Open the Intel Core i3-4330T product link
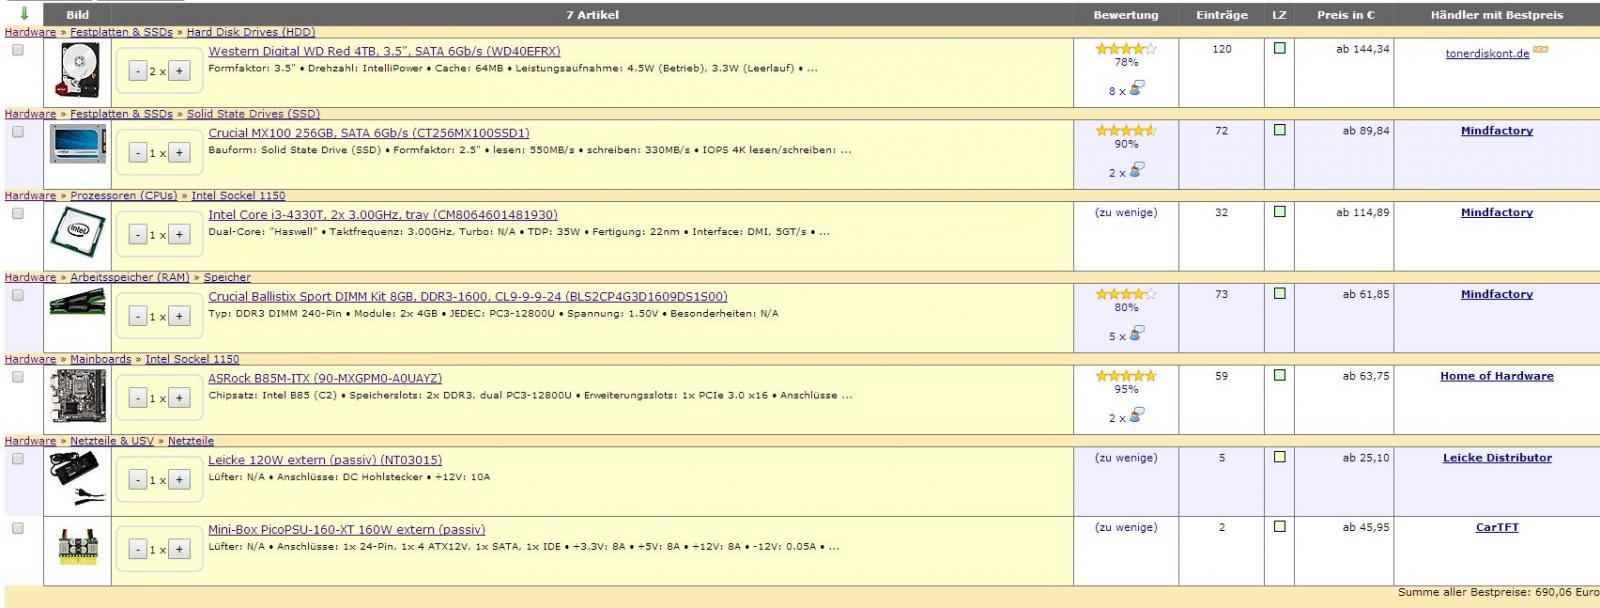The image size is (1600, 608). click(383, 215)
